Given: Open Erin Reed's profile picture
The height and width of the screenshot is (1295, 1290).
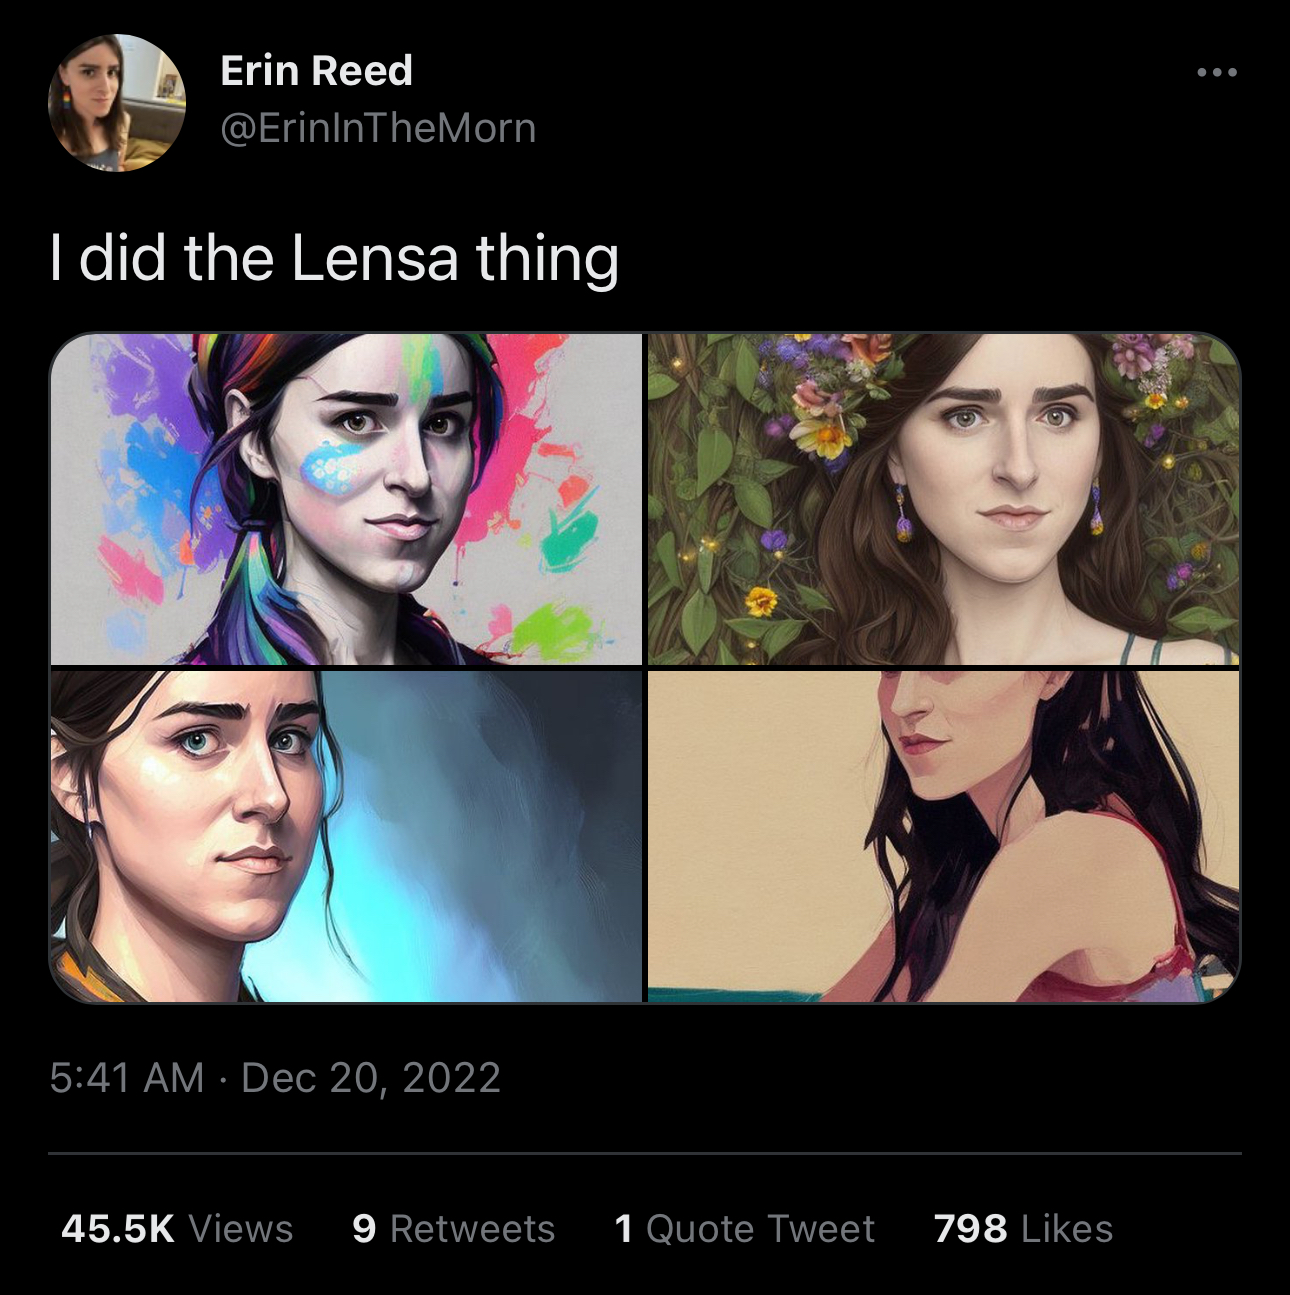Looking at the screenshot, I should click(117, 102).
